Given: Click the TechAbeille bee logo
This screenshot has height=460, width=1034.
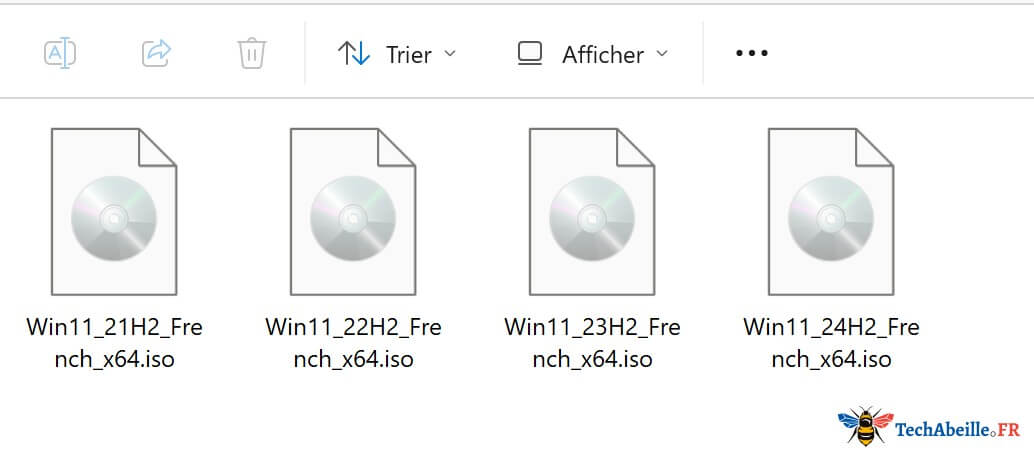Looking at the screenshot, I should [x=865, y=426].
